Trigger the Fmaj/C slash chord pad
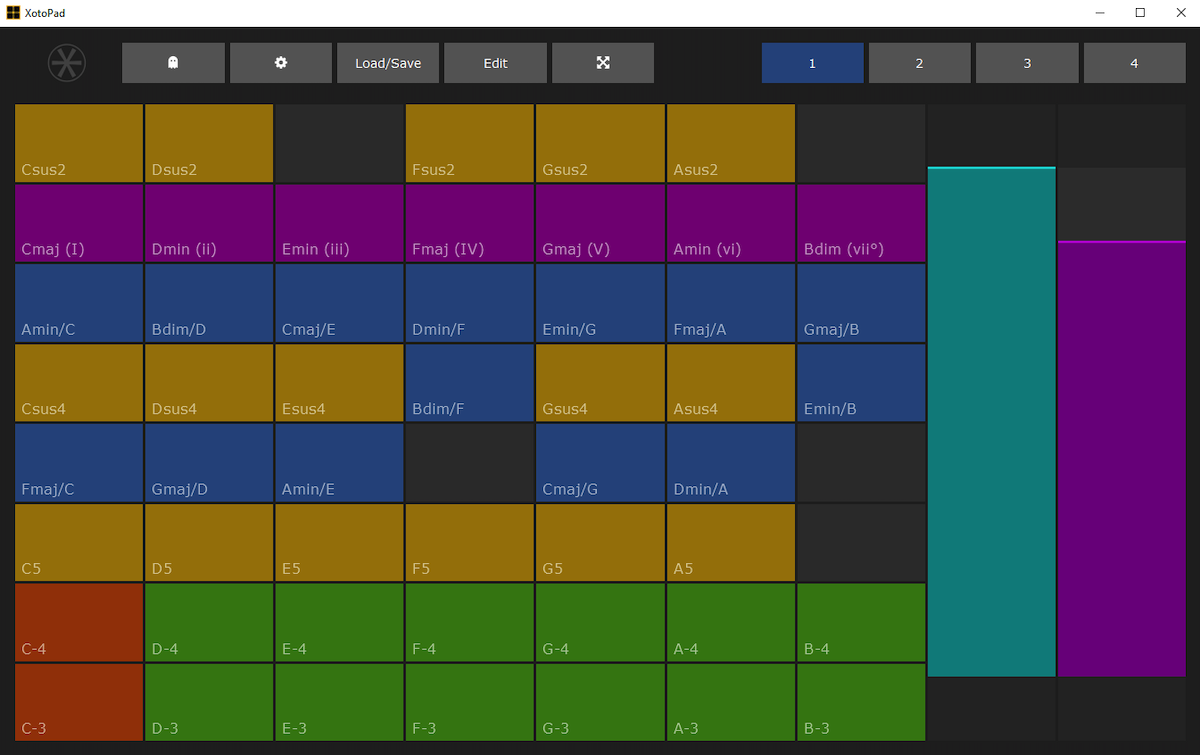 tap(78, 462)
